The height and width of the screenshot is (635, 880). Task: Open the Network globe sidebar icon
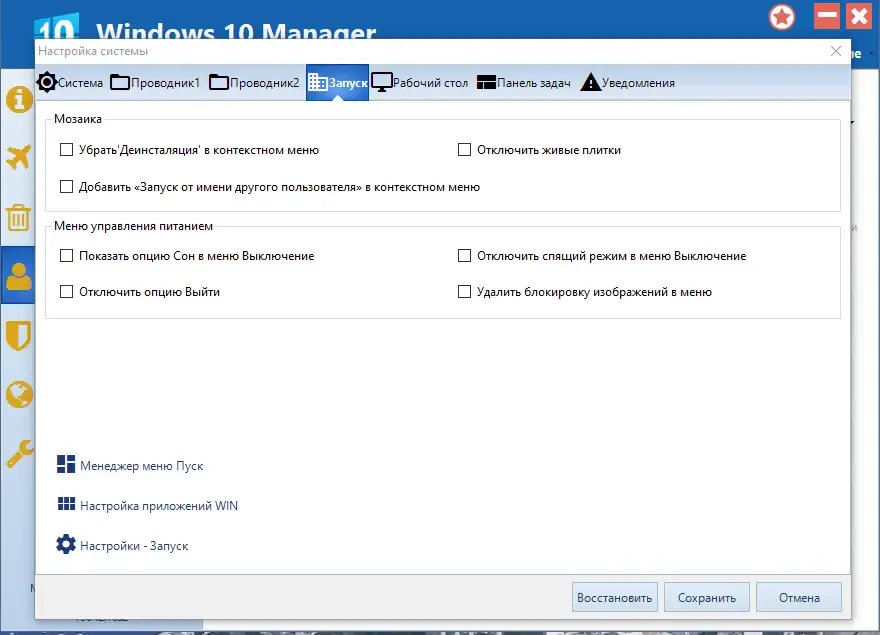point(19,394)
